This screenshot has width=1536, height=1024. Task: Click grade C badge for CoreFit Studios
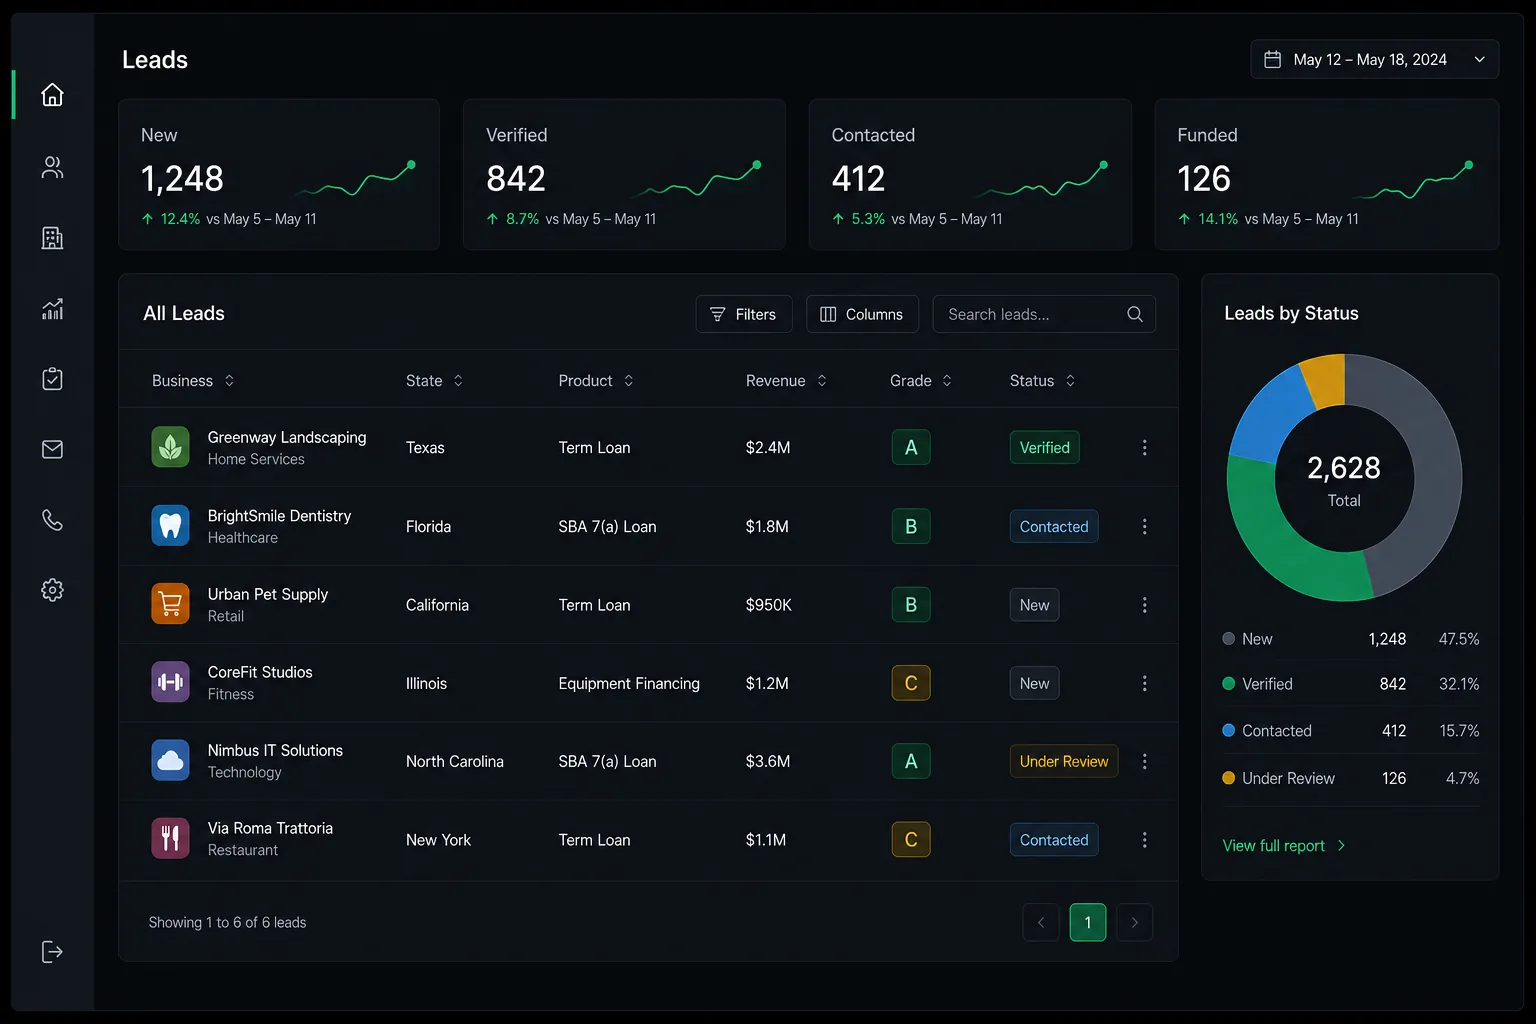tap(911, 683)
